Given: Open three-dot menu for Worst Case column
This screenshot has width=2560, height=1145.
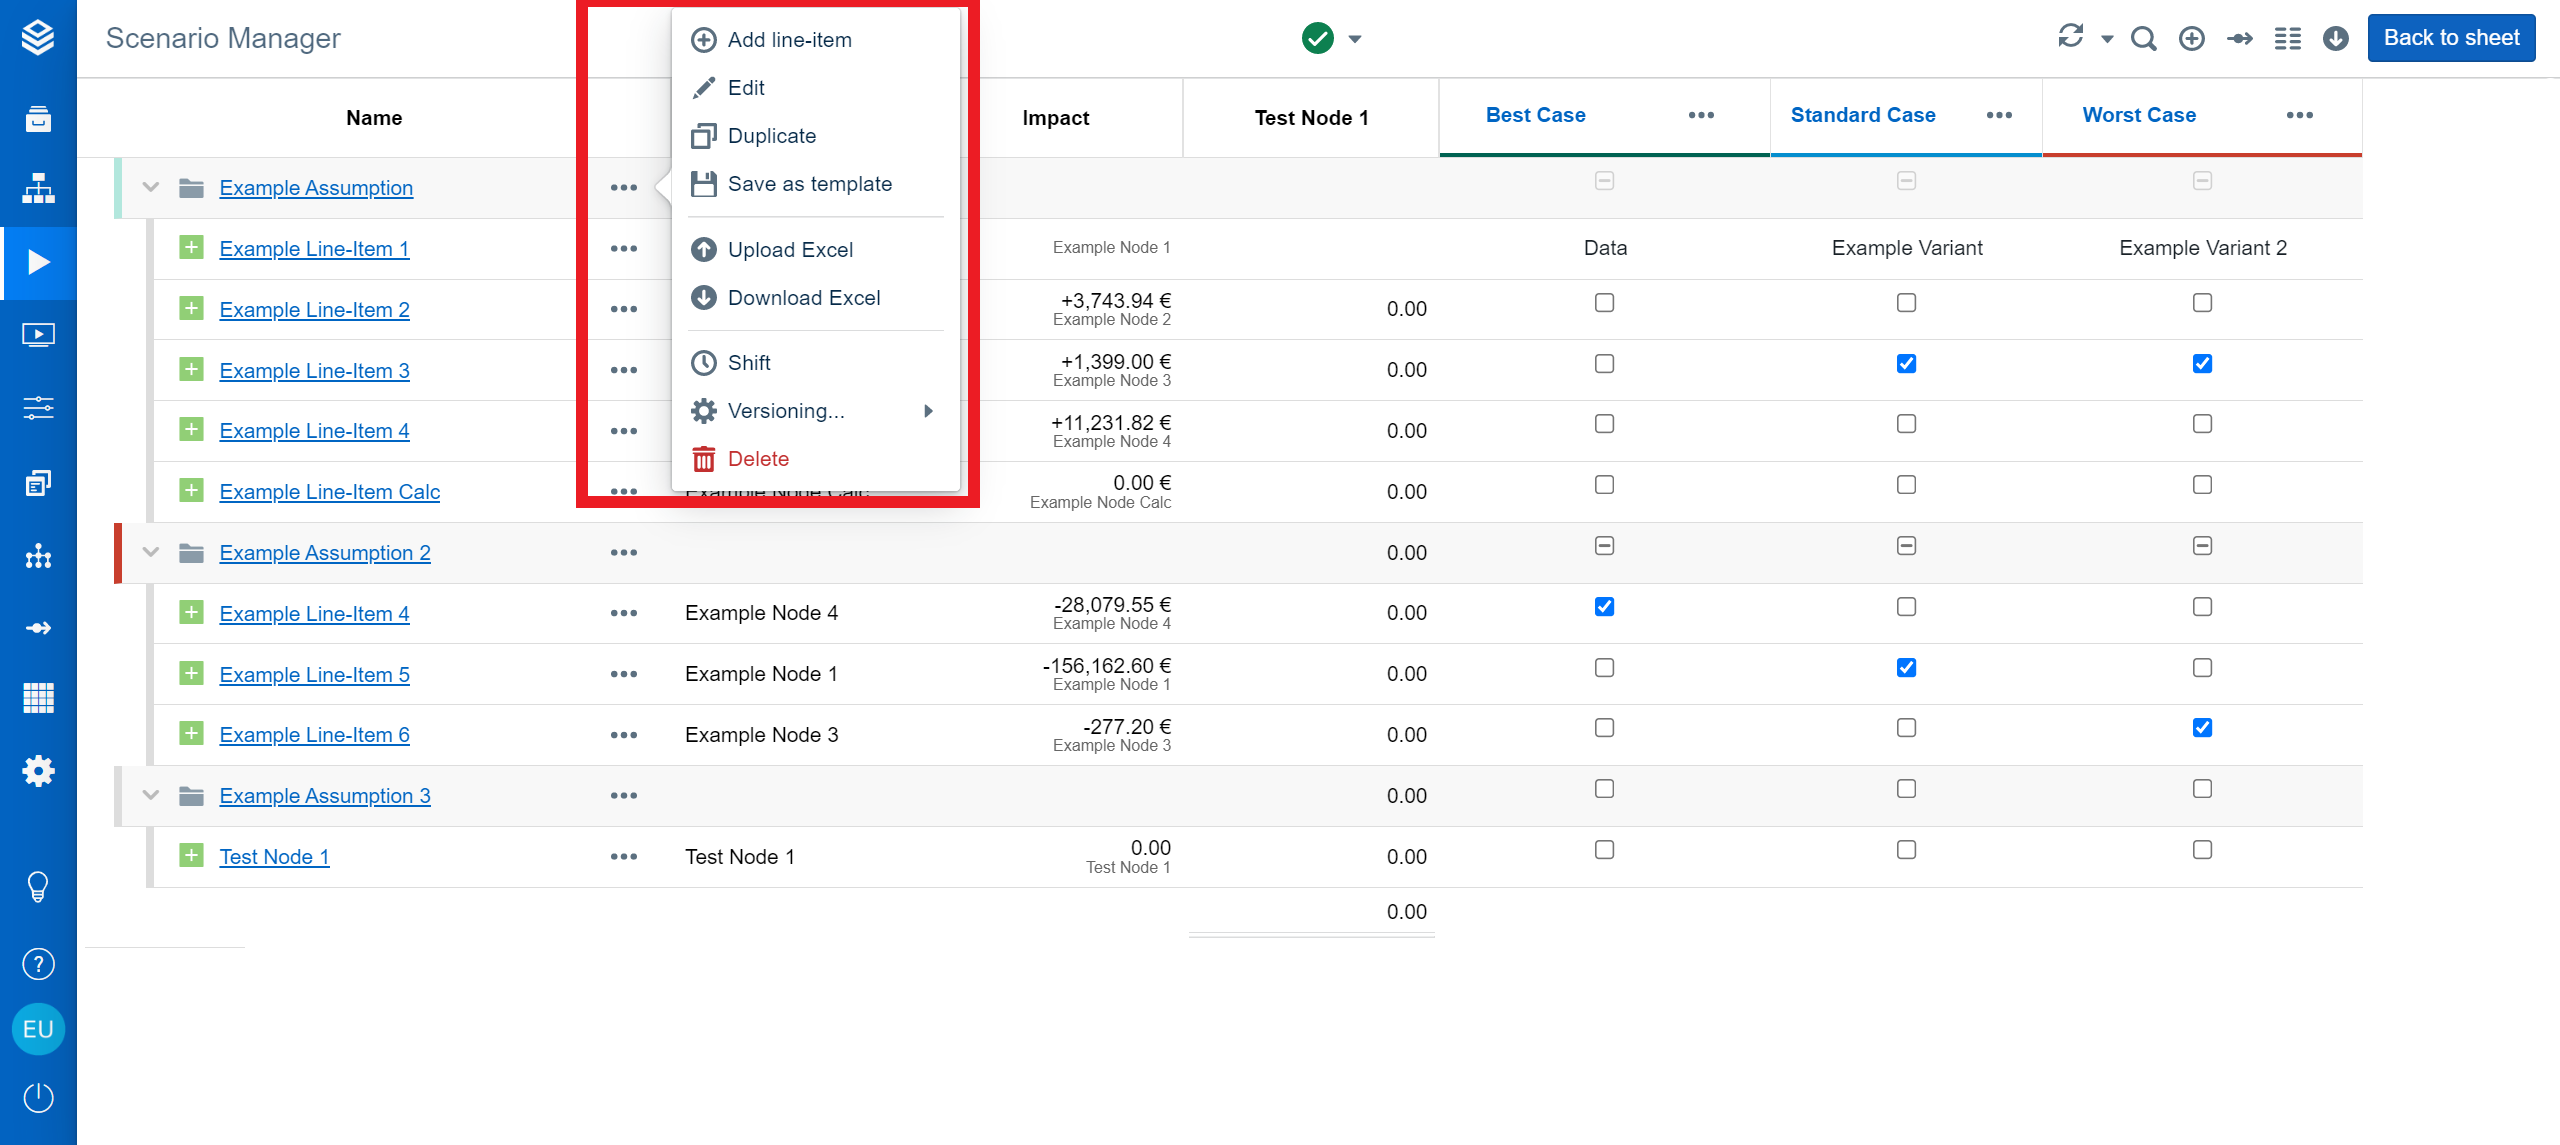Looking at the screenshot, I should coord(2299,116).
